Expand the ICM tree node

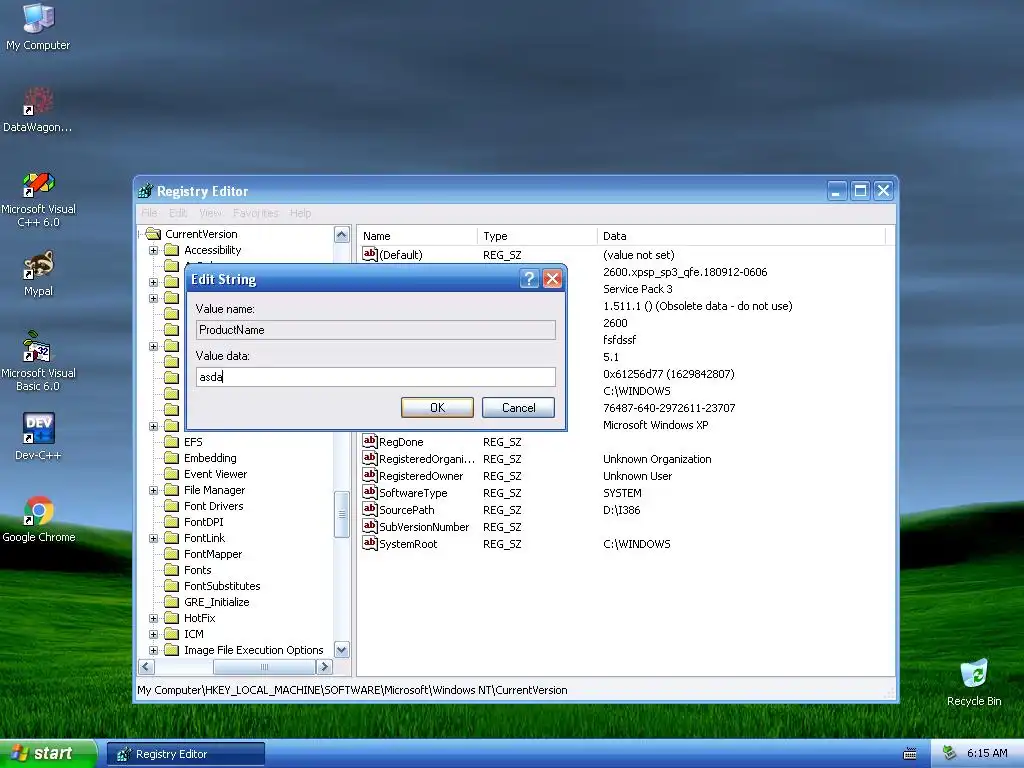[153, 634]
